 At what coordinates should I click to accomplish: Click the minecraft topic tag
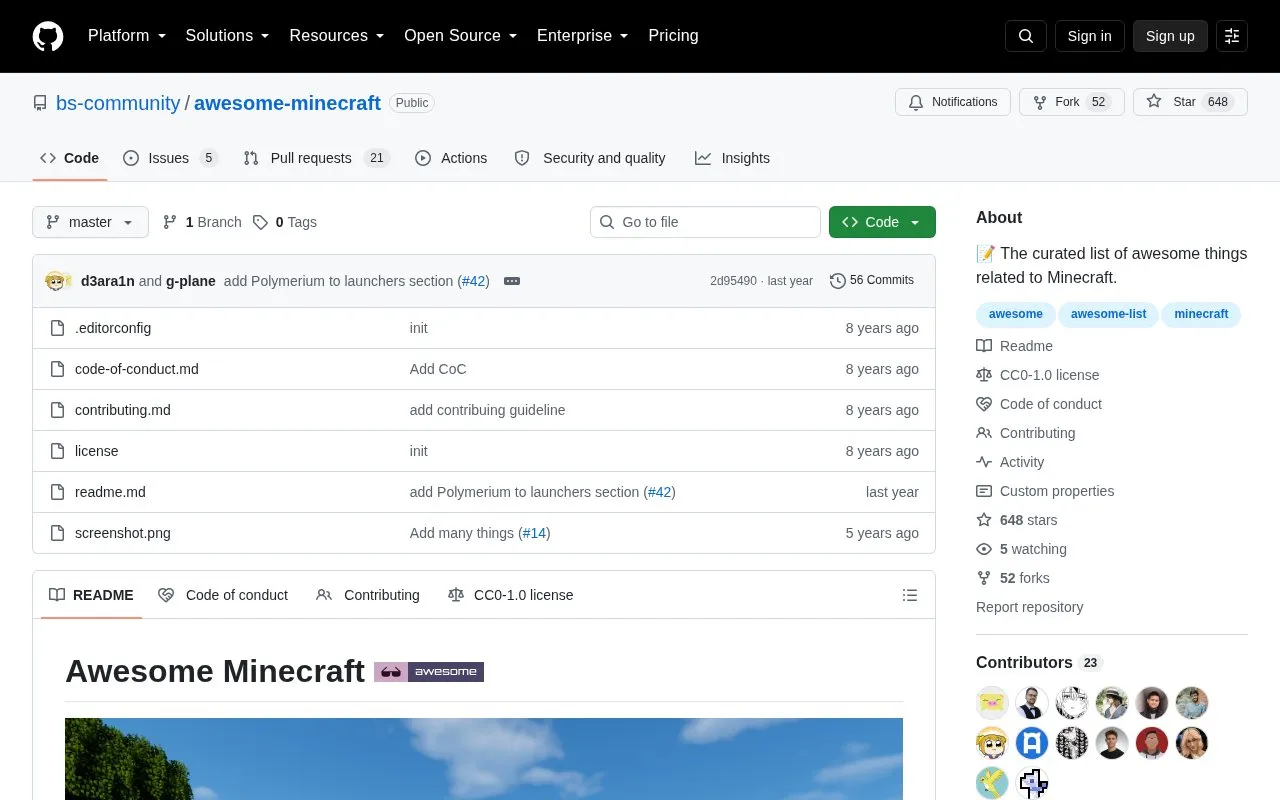coord(1201,314)
